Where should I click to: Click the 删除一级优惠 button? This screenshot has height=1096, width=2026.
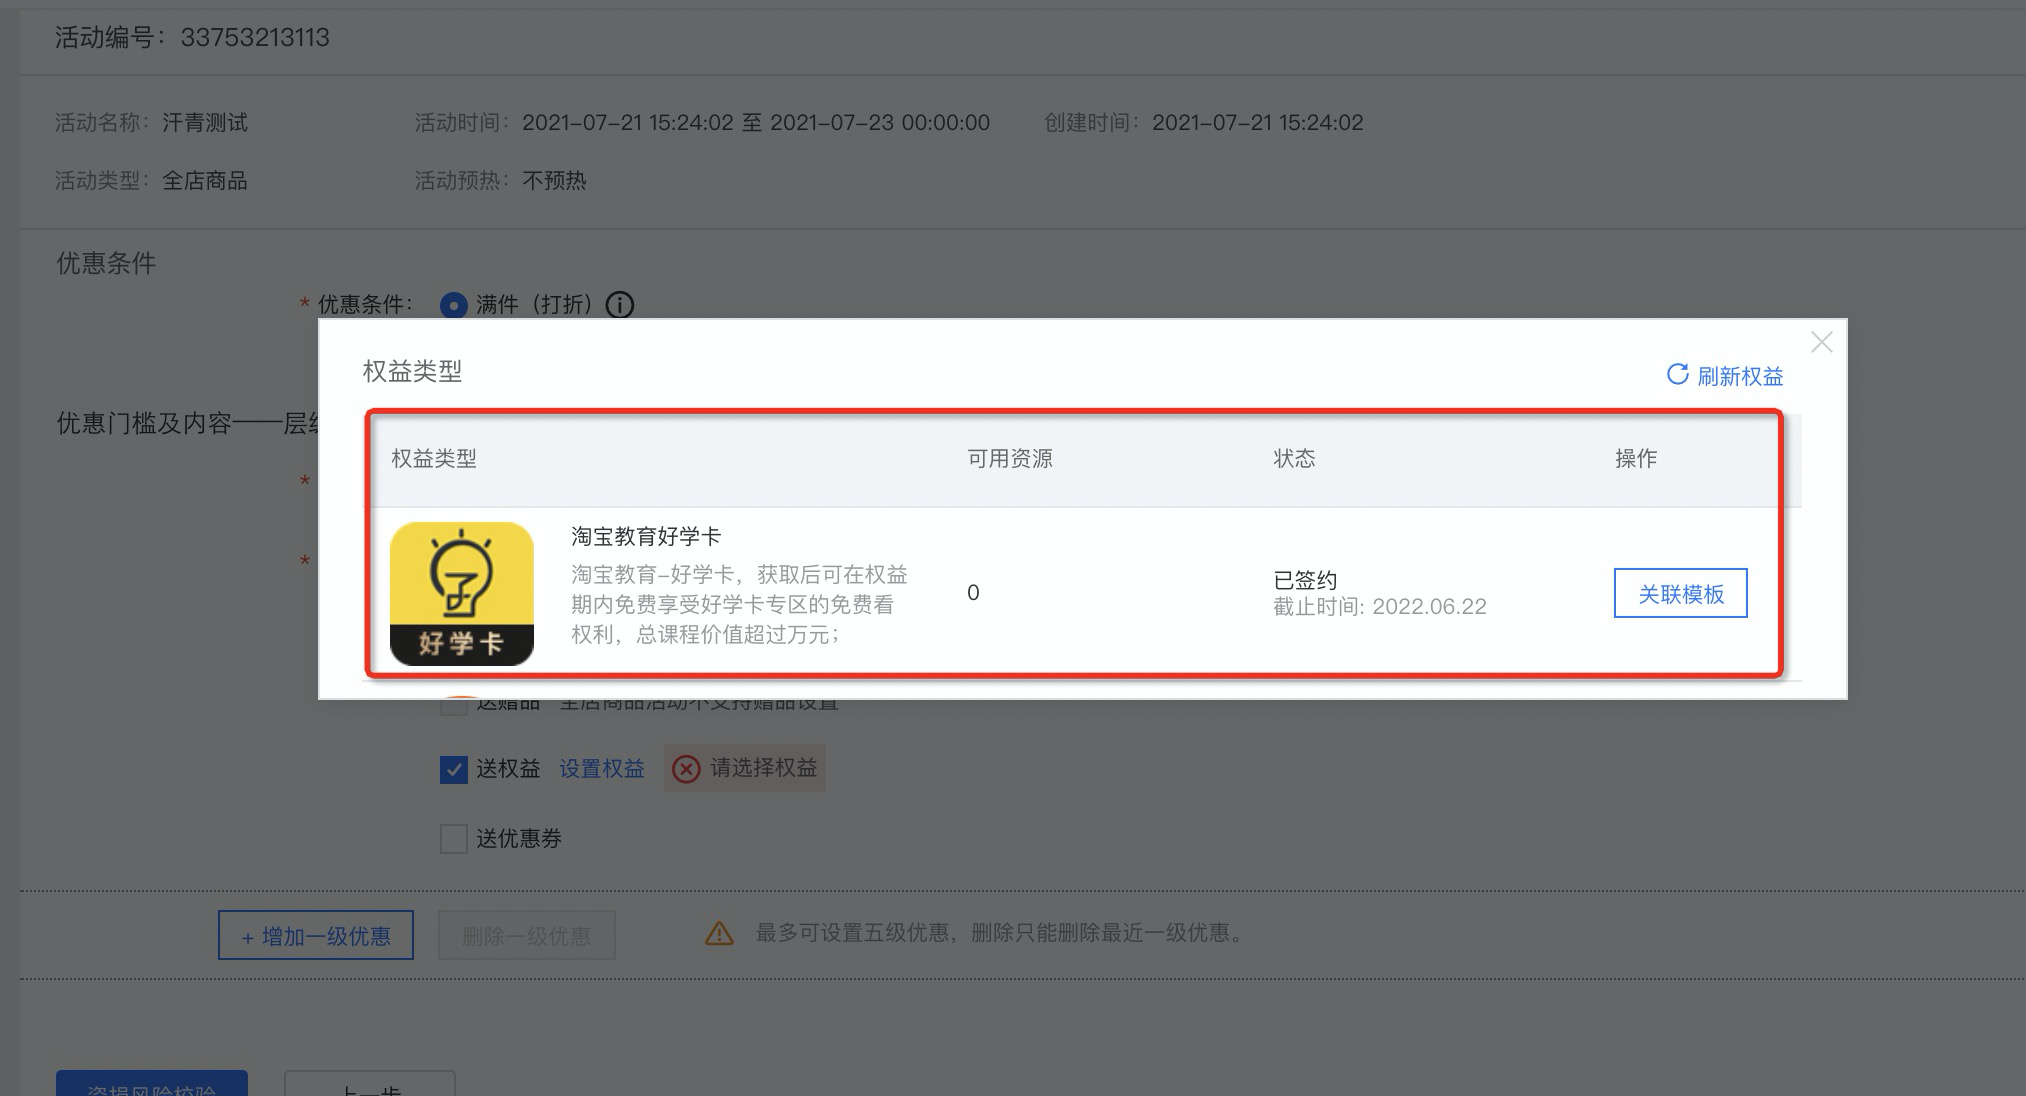pyautogui.click(x=527, y=936)
